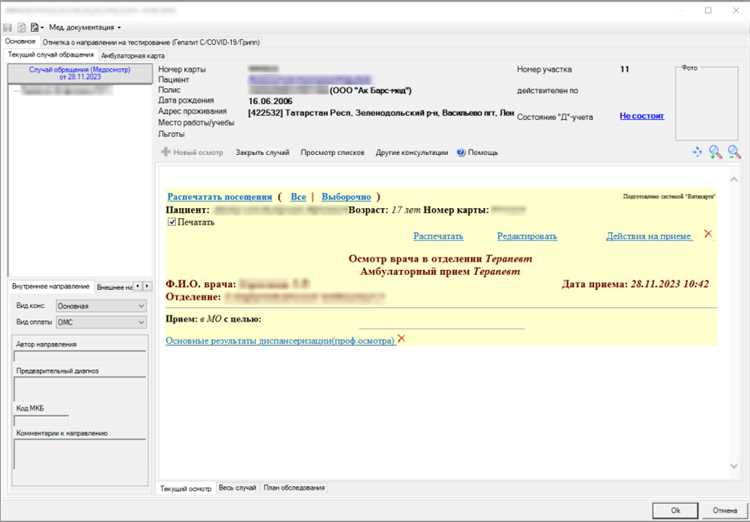Click the address text starting with [422532] Татарстан
750x522 pixels.
coord(381,113)
